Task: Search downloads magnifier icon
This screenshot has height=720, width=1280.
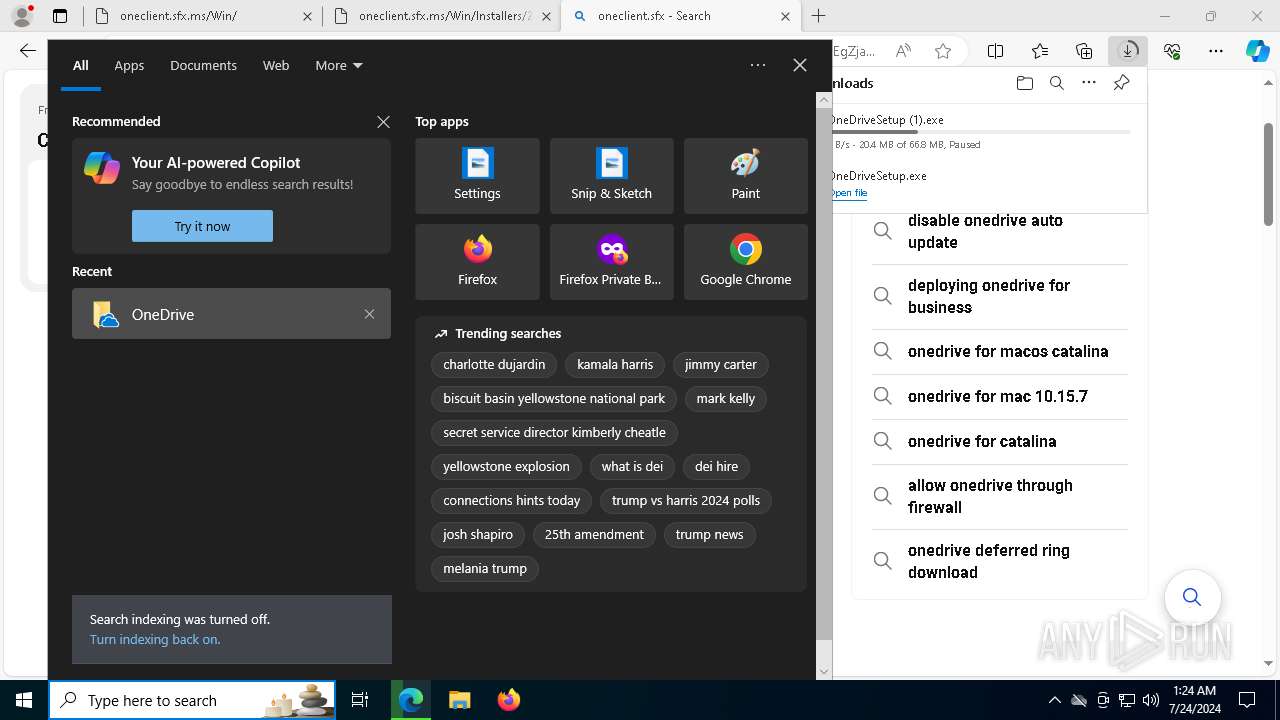Action: coord(1056,83)
